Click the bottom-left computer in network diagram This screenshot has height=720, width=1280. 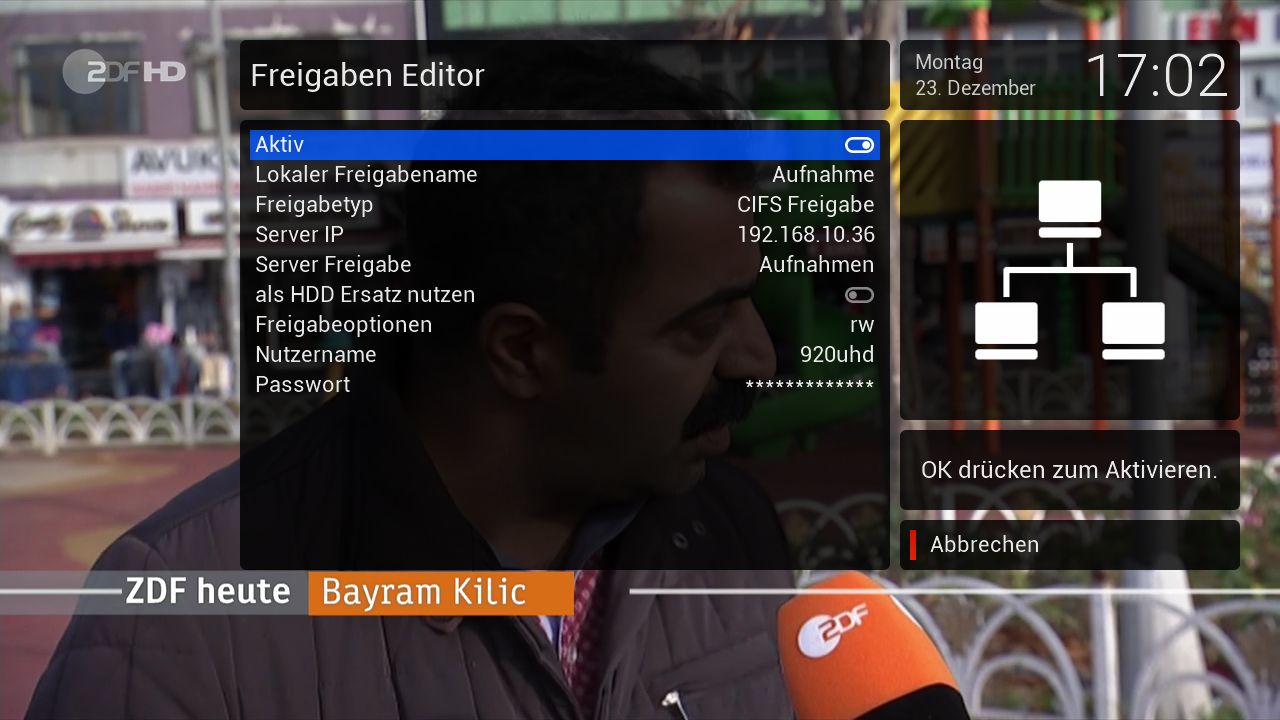coord(1006,330)
